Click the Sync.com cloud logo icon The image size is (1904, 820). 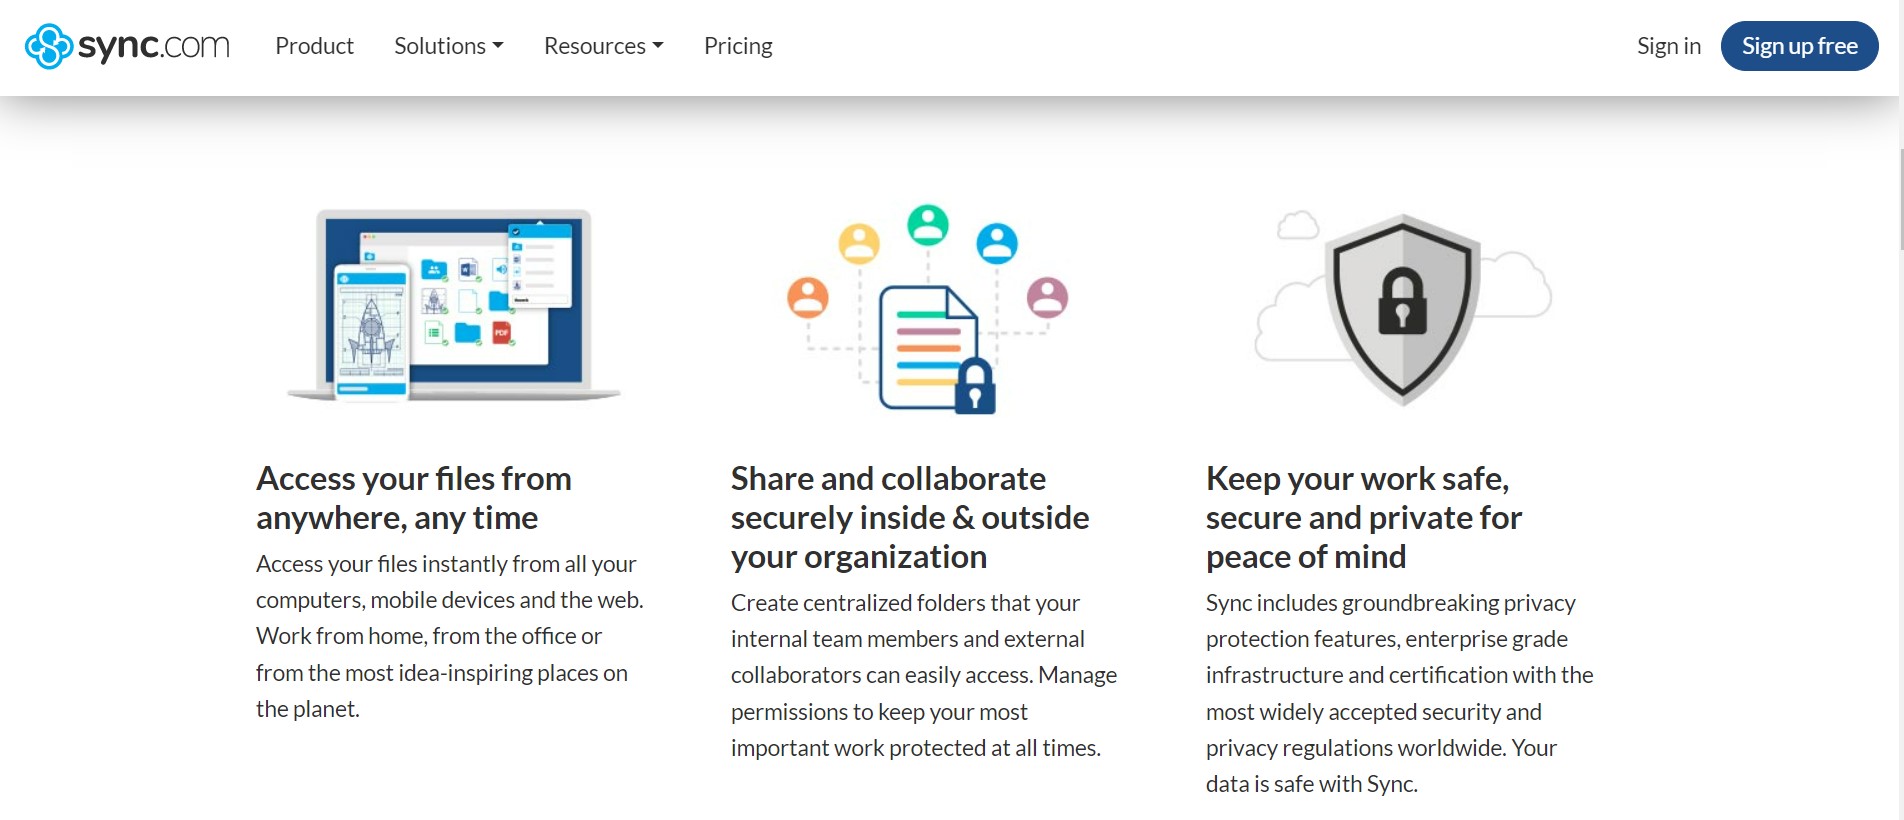(x=48, y=46)
